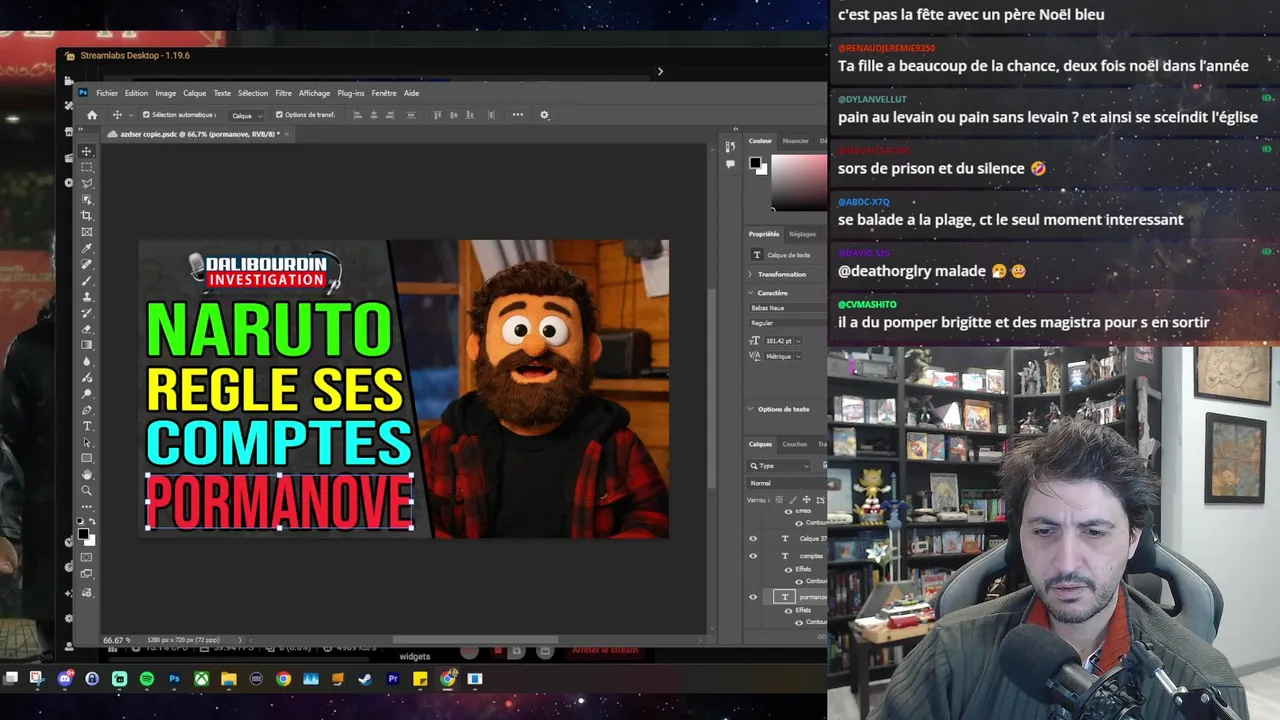1280x720 pixels.
Task: Click the toolbox foreground color swatch
Action: coord(84,534)
